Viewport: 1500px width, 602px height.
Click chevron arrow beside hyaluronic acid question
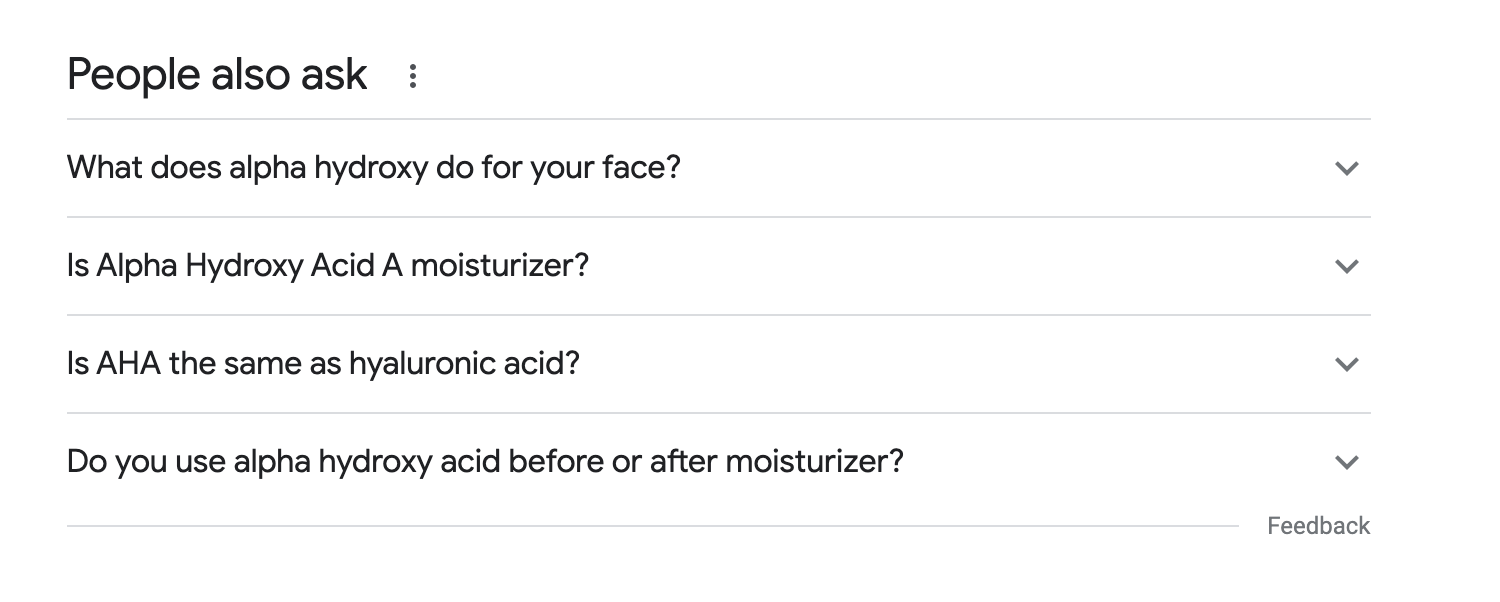coord(1347,364)
